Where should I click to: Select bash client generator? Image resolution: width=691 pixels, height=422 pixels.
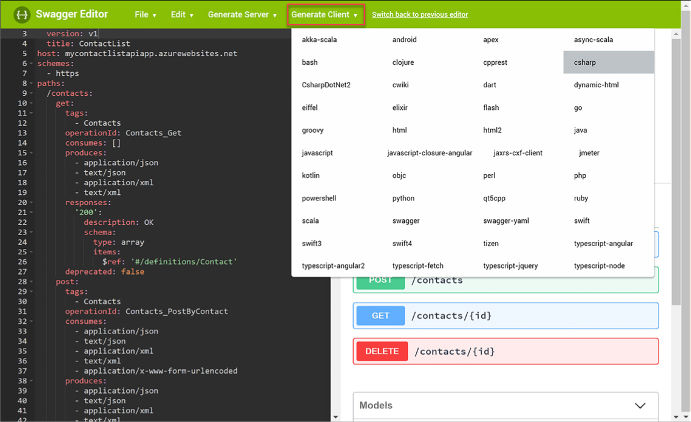pyautogui.click(x=309, y=62)
